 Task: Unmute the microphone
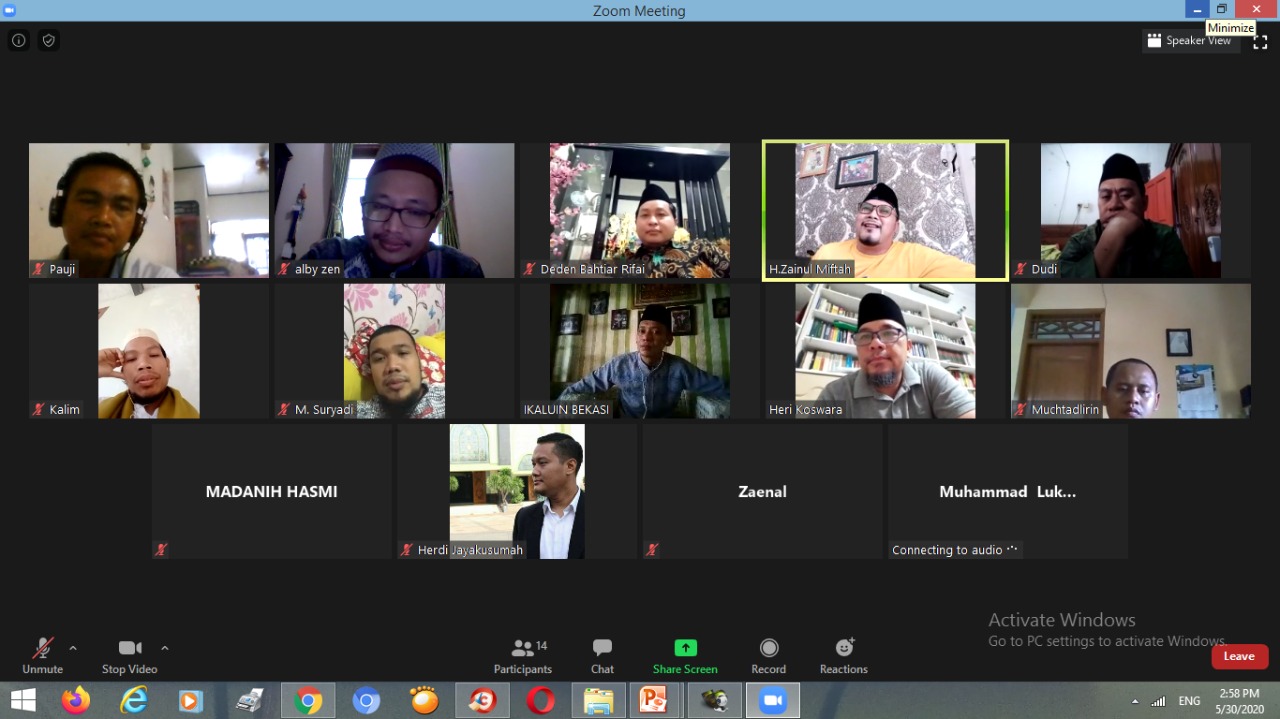[x=42, y=656]
